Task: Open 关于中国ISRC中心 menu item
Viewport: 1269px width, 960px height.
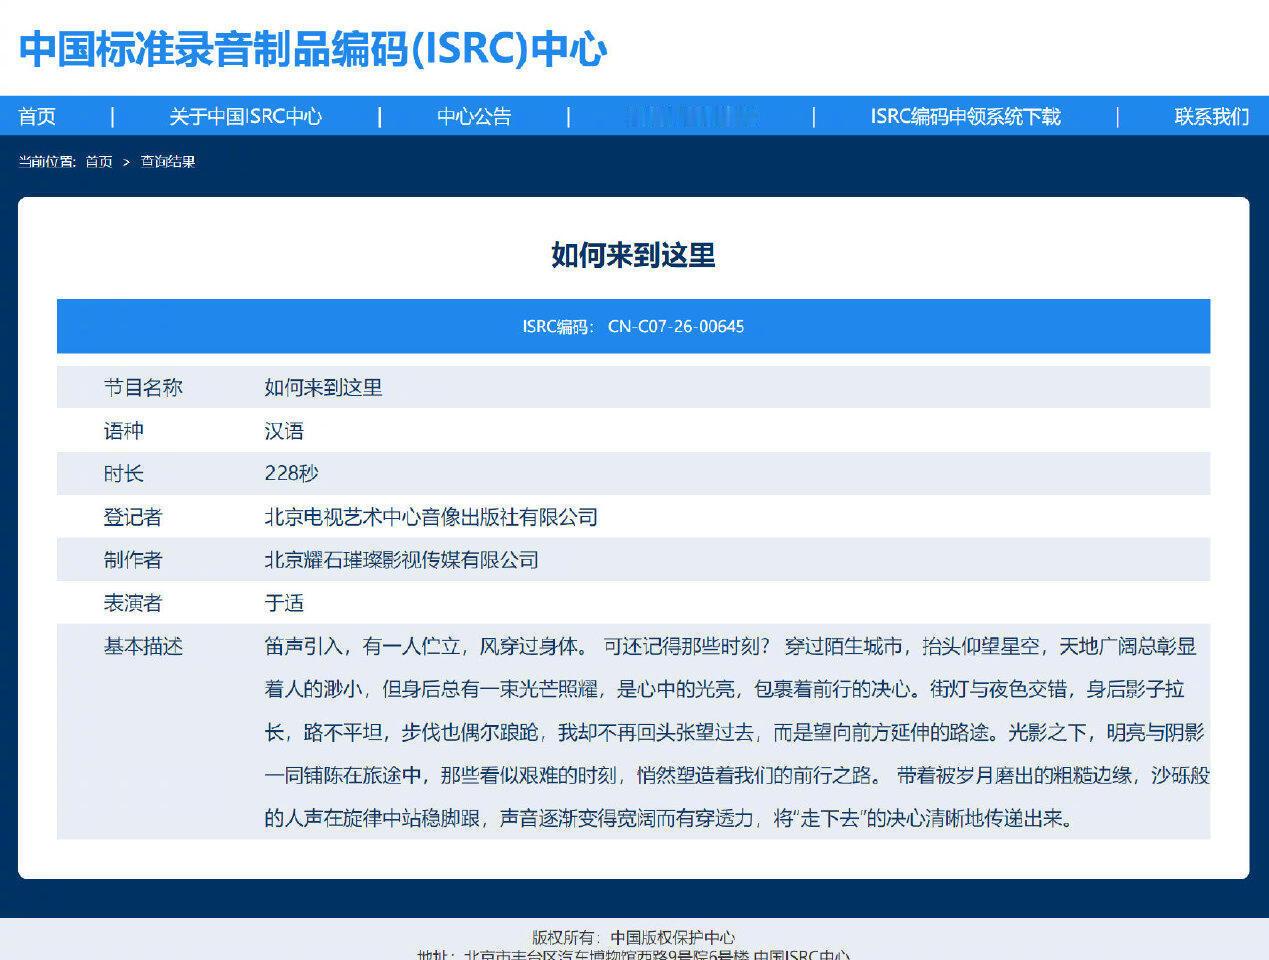Action: 246,116
